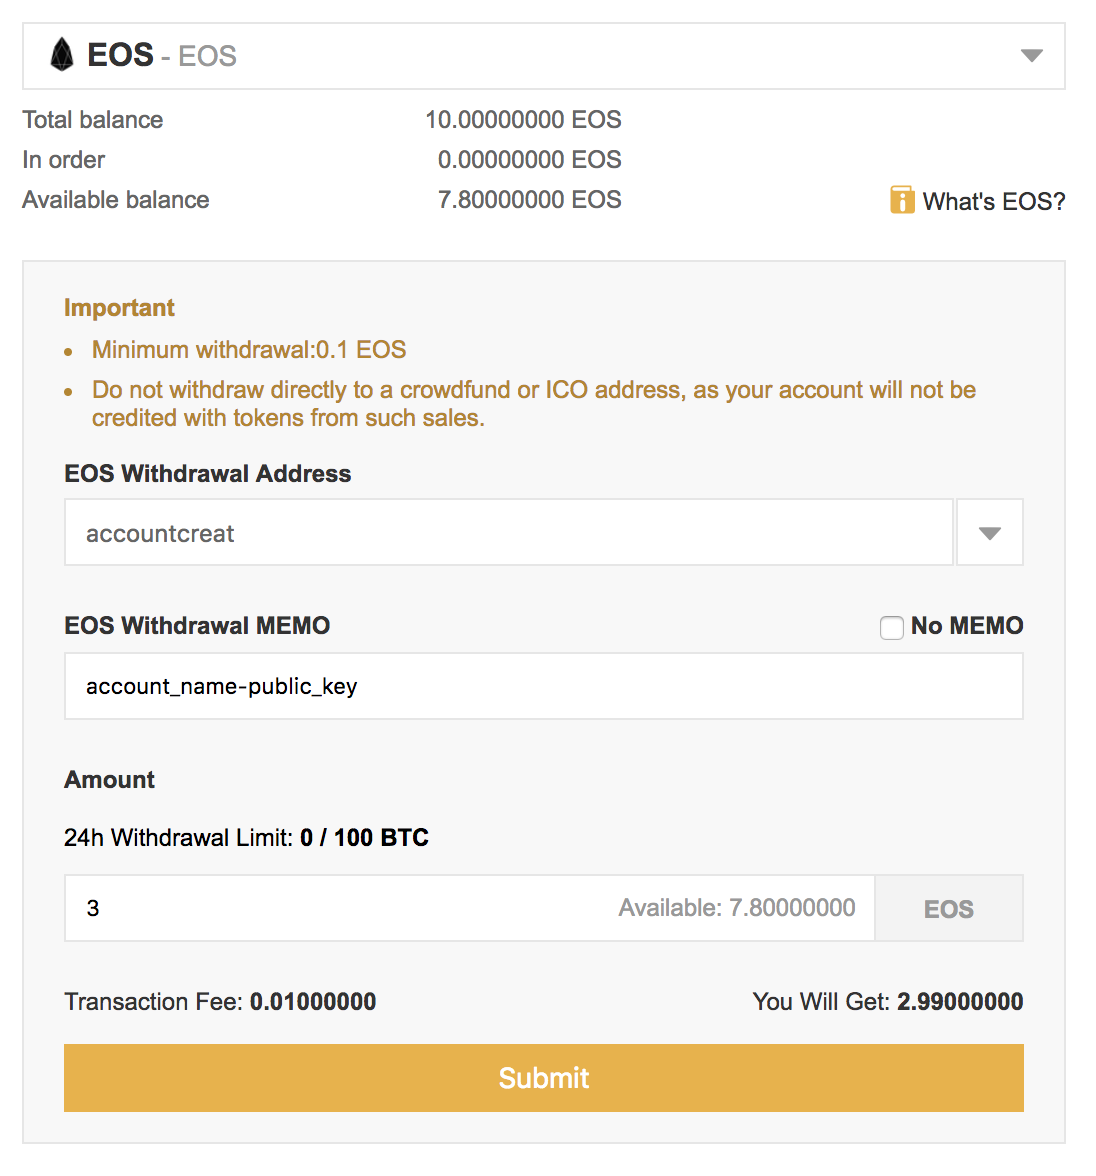Open the EOS - EOS currency selector
This screenshot has height=1176, width=1096.
coord(544,56)
